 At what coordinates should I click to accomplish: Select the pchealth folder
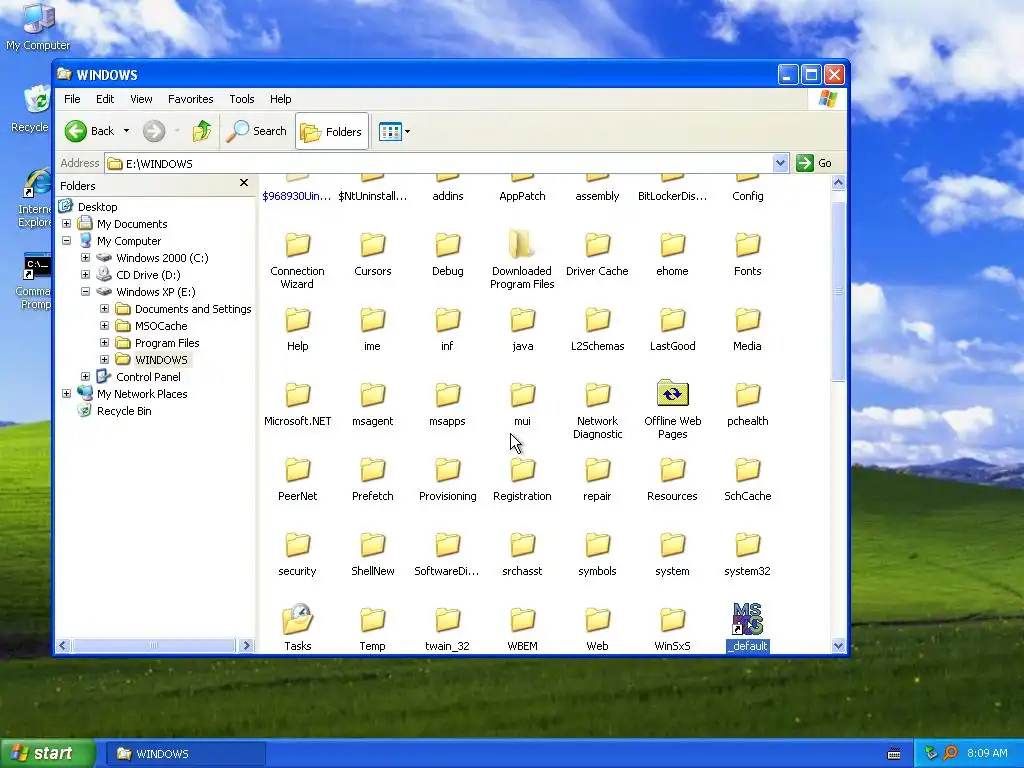[748, 405]
